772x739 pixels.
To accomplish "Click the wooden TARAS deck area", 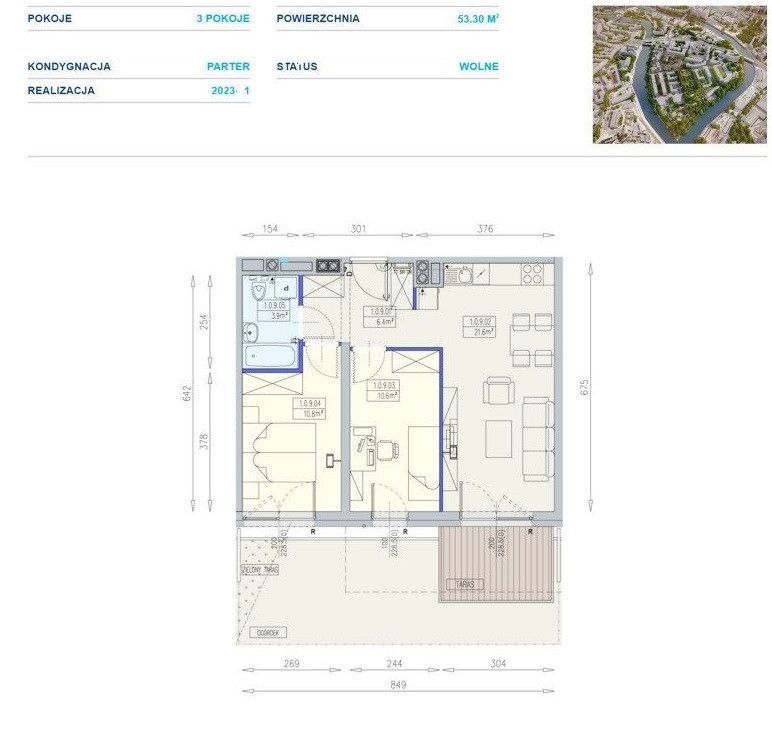I will [496, 564].
